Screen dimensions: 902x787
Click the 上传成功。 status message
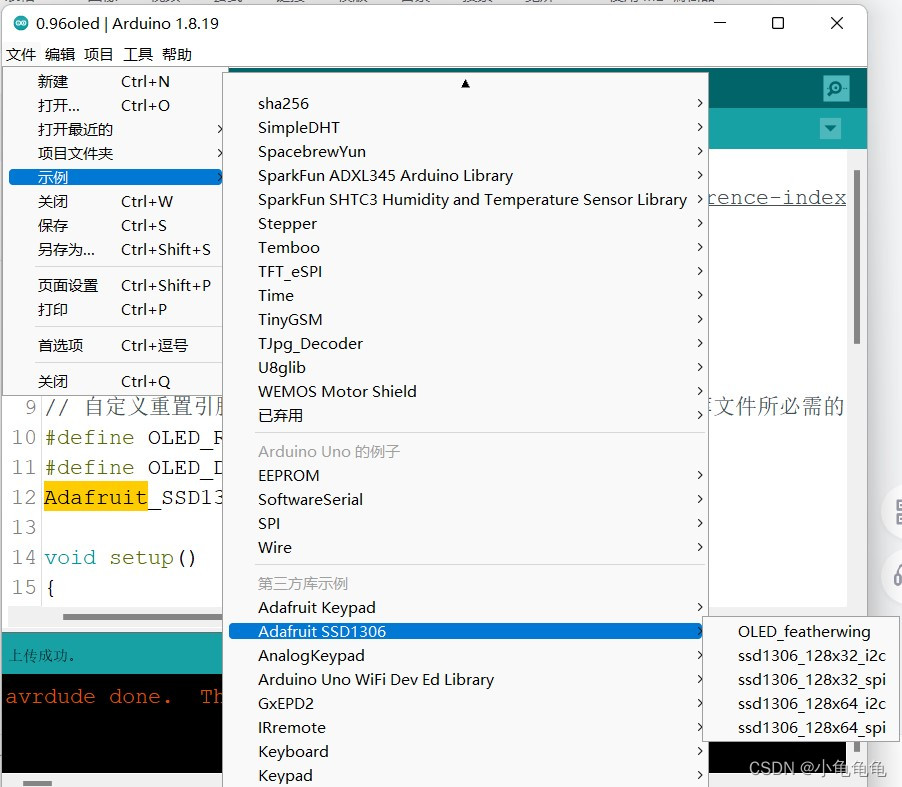(41, 655)
